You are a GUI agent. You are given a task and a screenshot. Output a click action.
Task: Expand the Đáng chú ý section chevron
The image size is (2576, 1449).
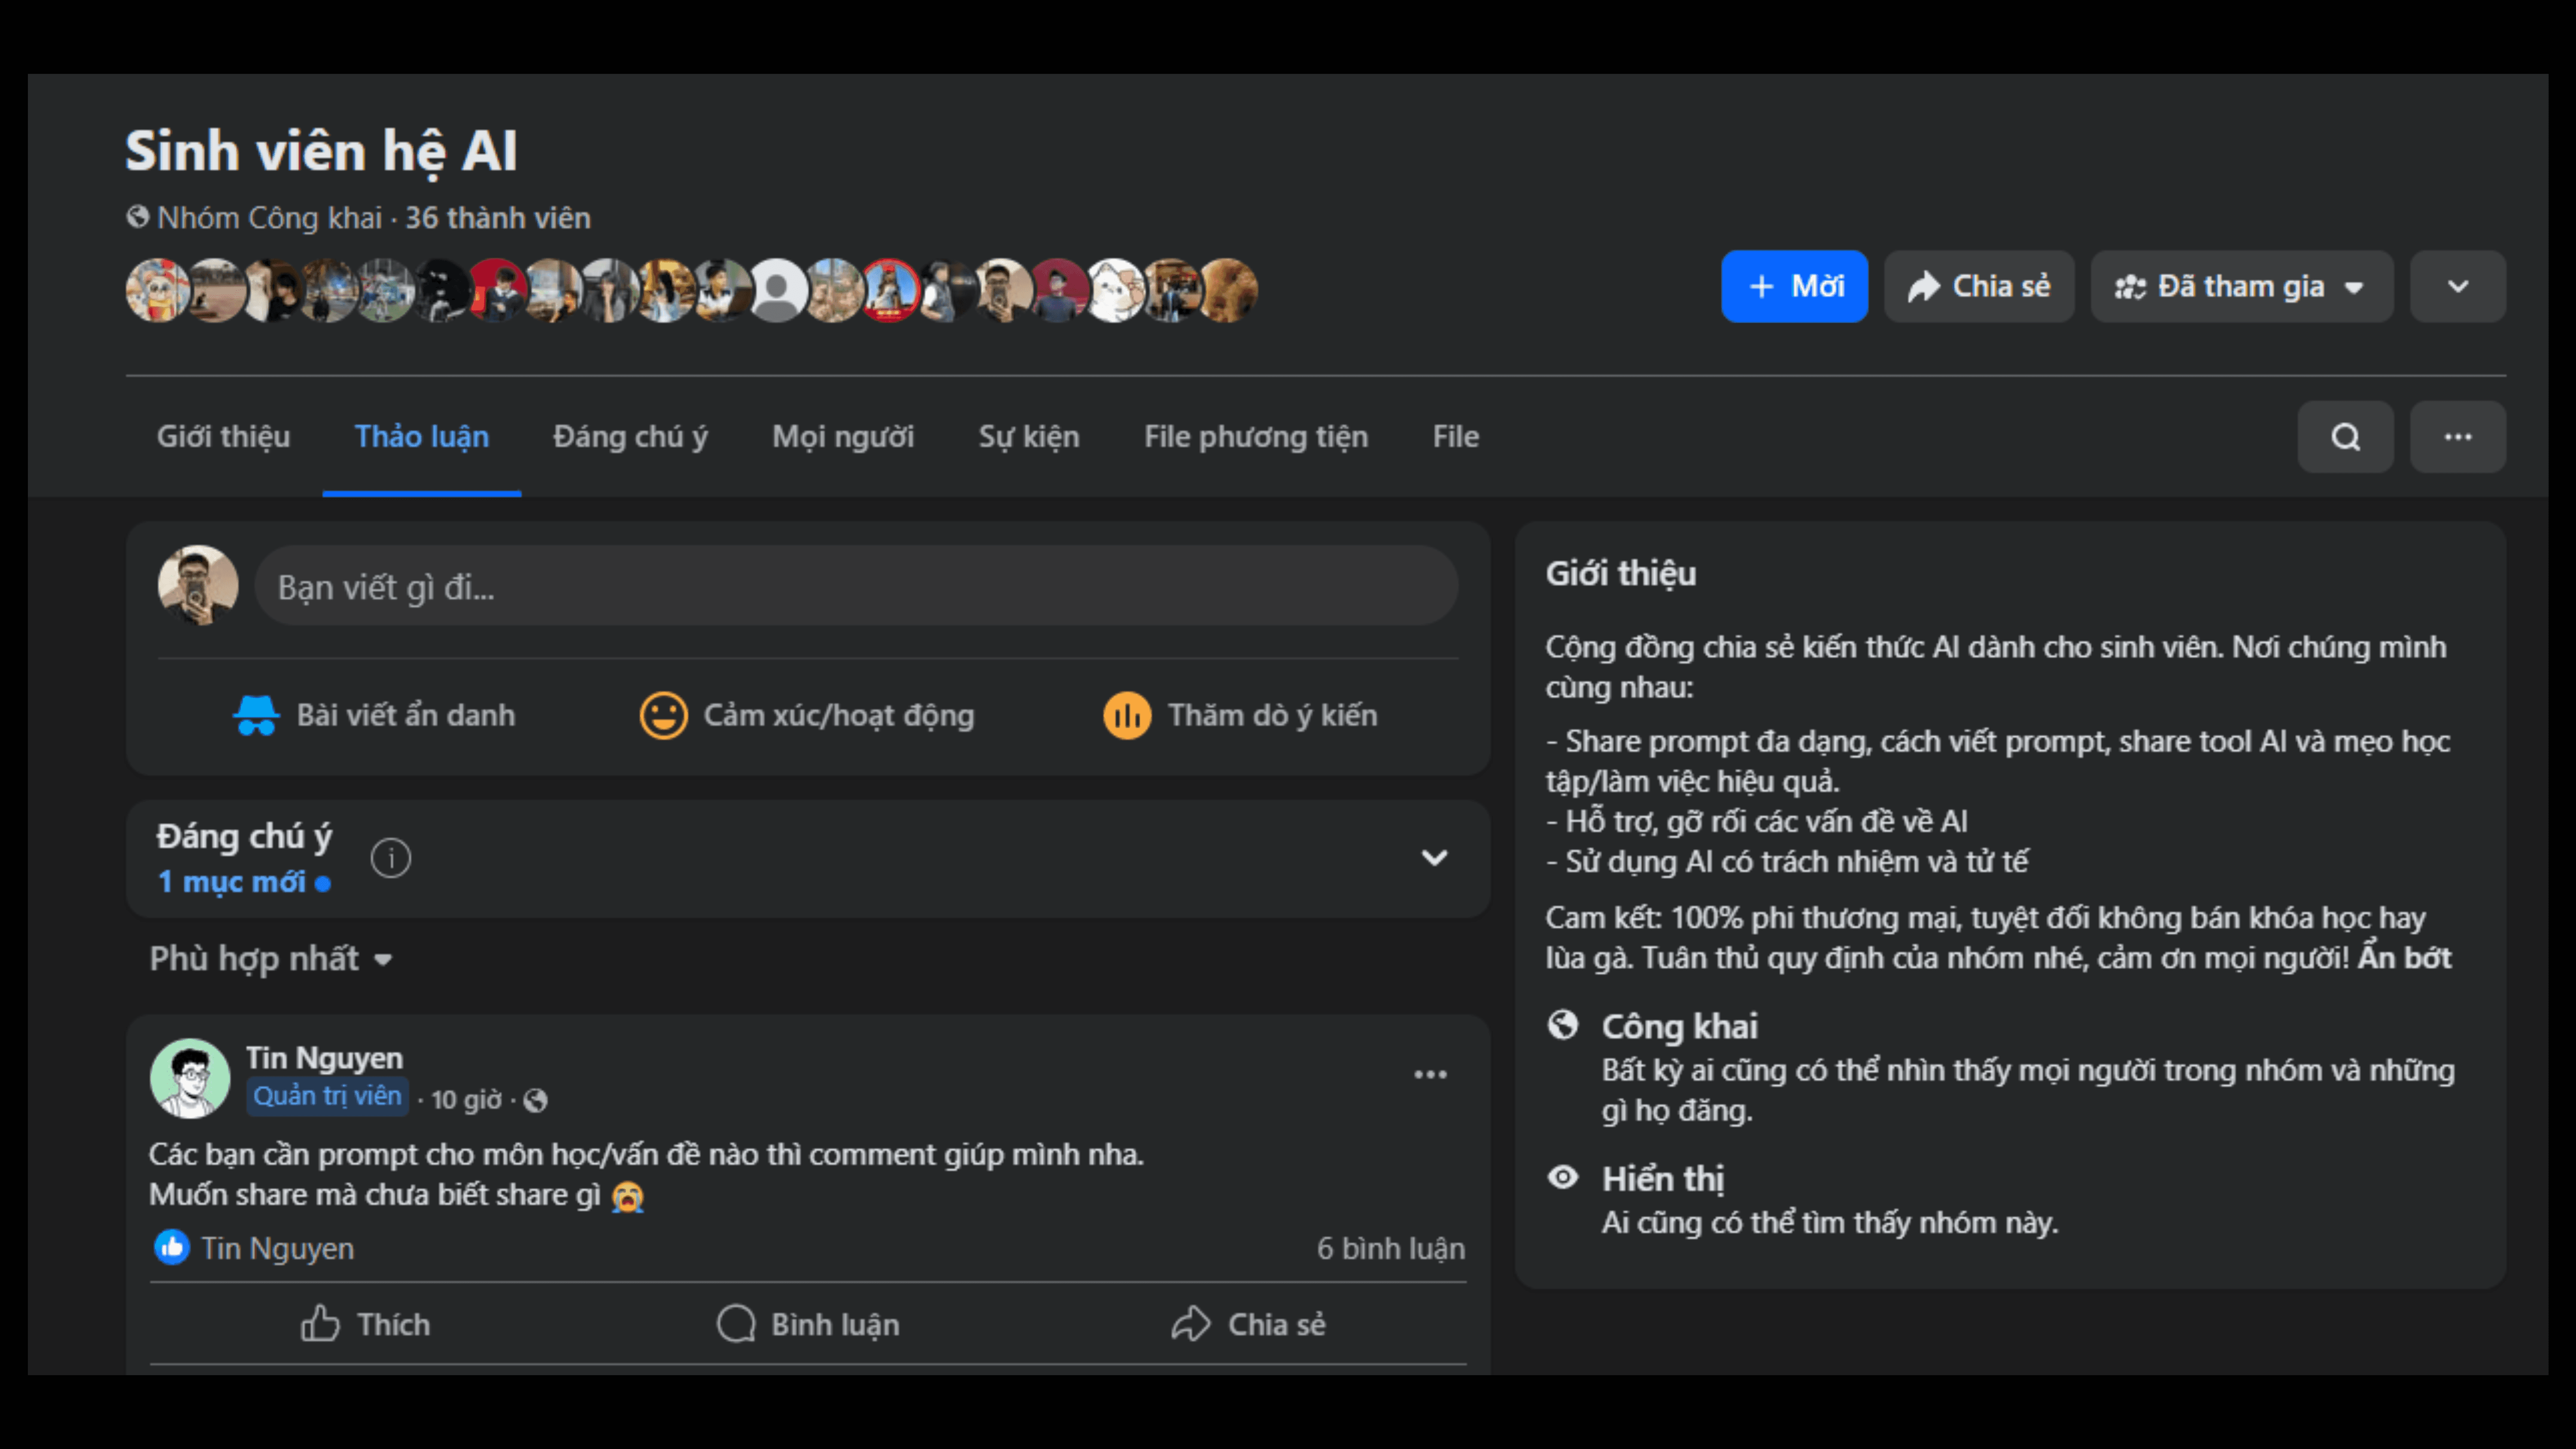tap(1434, 858)
